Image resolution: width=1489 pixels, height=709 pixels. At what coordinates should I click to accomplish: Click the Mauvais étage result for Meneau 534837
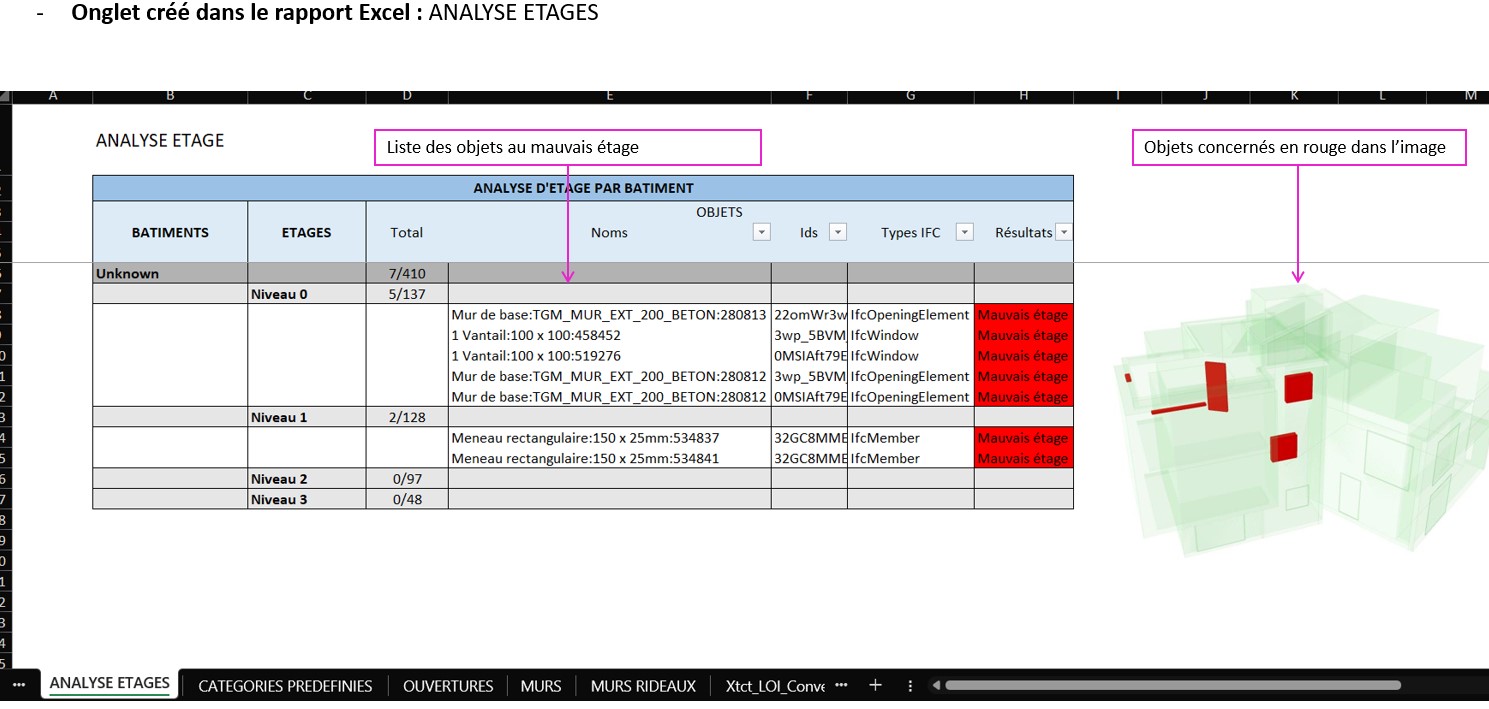(1023, 437)
